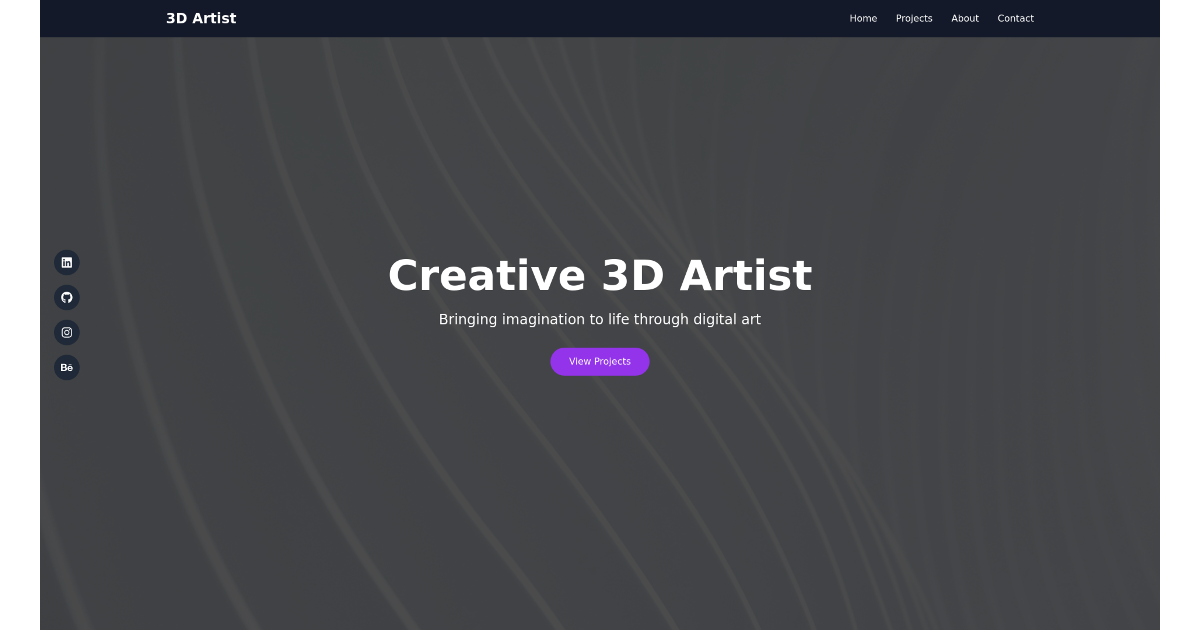Click the GitHub icon in the sidebar

coord(67,297)
